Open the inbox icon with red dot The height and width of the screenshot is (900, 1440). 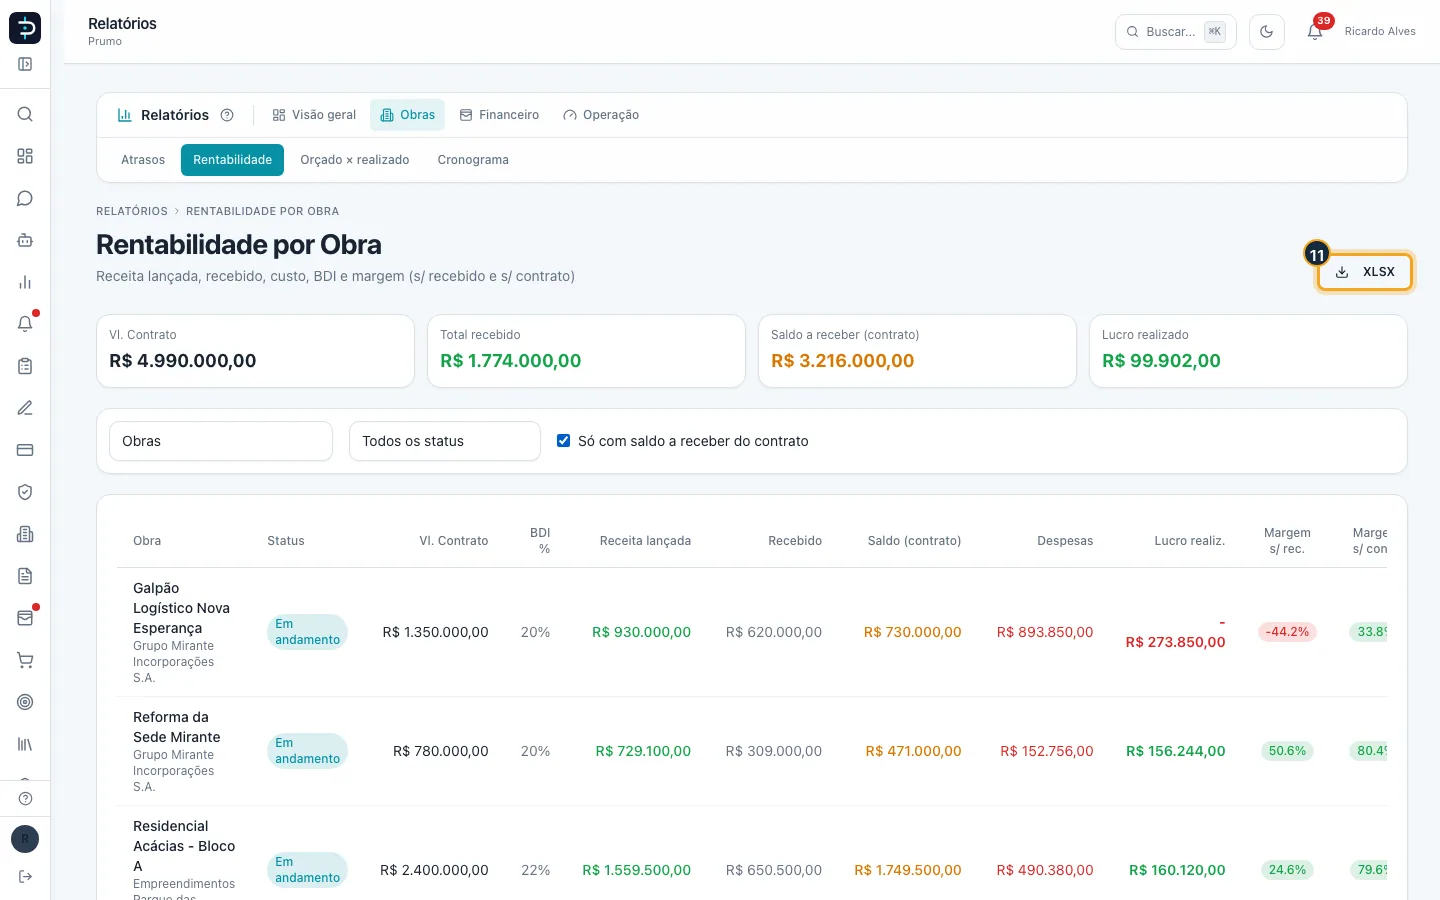pyautogui.click(x=25, y=618)
